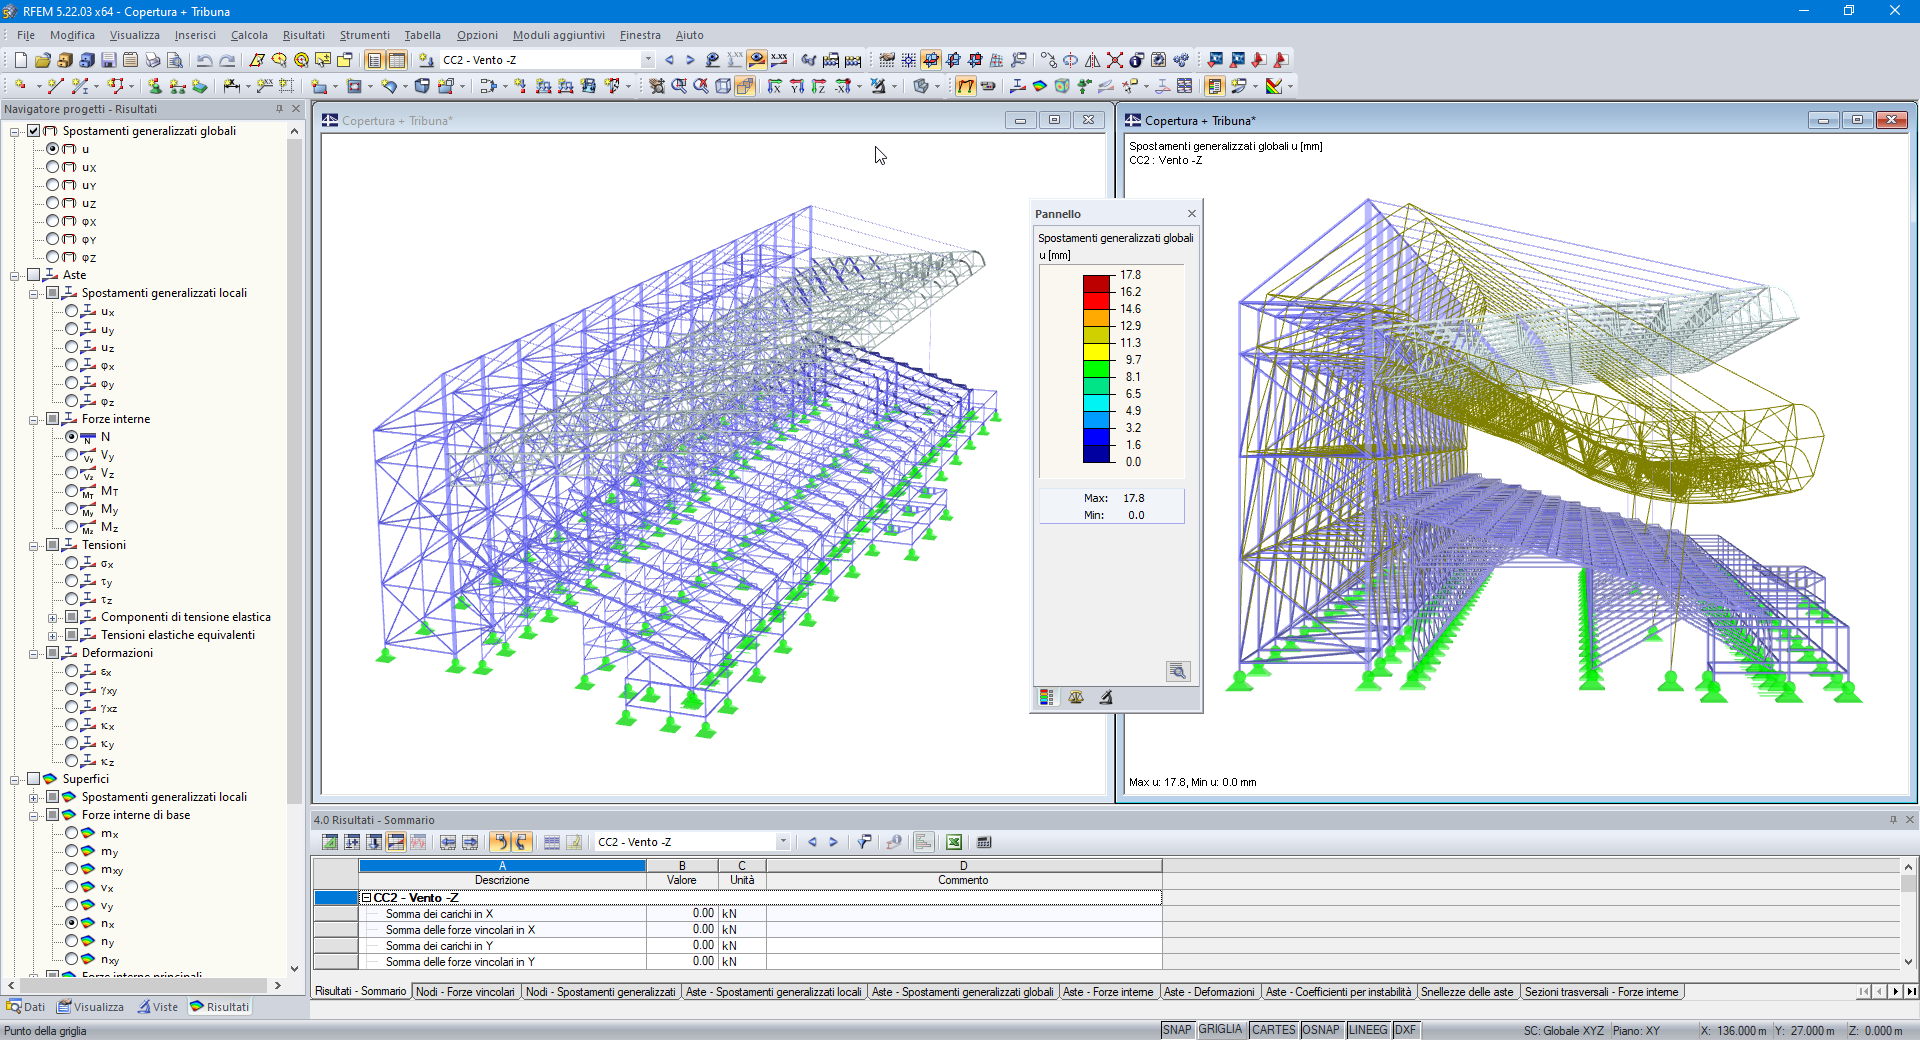Viewport: 1920px width, 1040px height.
Task: Click the zoom button in Pannello
Action: click(1178, 671)
